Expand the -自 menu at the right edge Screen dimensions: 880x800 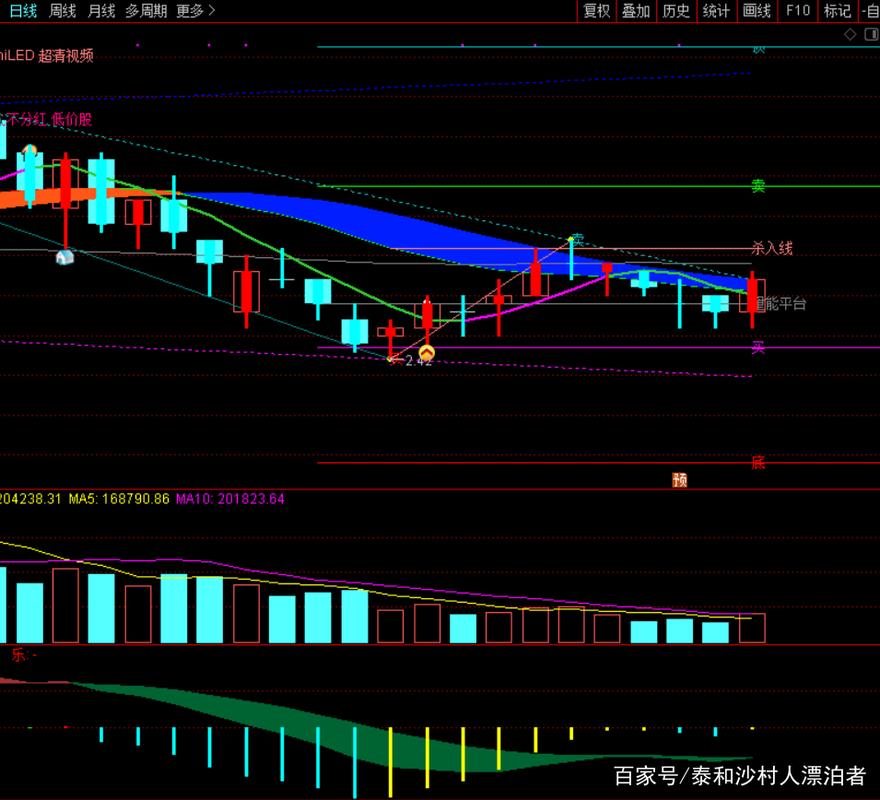(x=869, y=11)
